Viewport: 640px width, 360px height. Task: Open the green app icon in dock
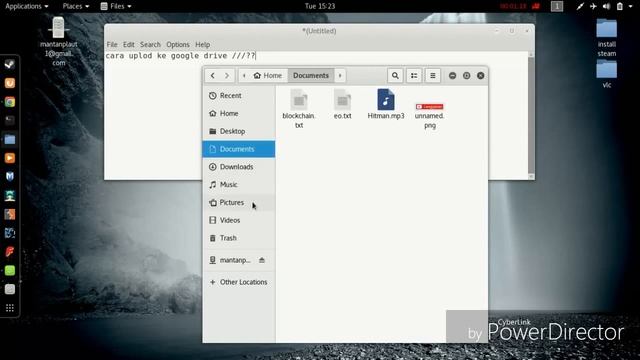pos(10,271)
